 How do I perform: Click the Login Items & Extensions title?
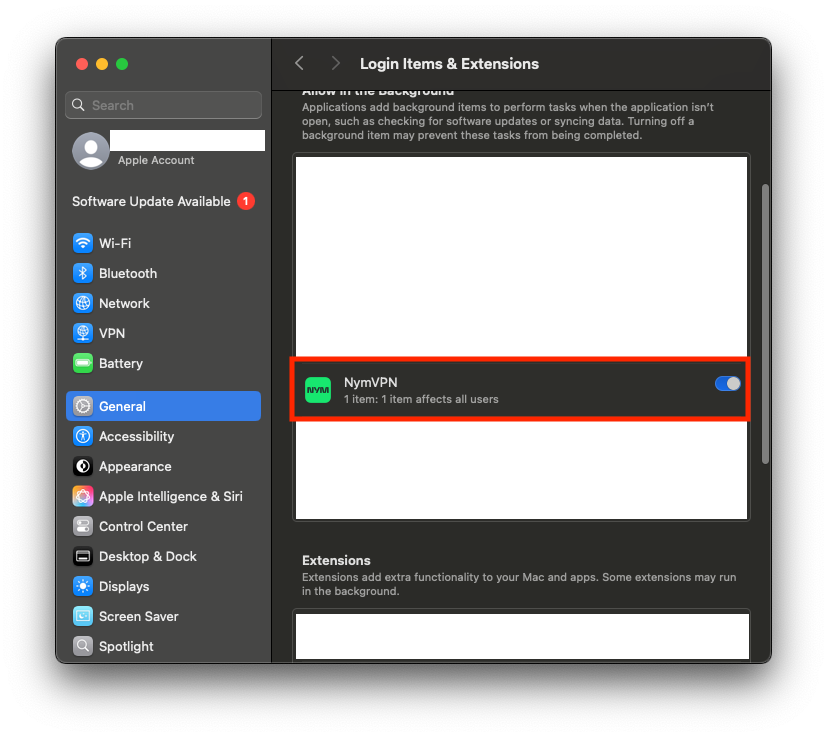[449, 64]
